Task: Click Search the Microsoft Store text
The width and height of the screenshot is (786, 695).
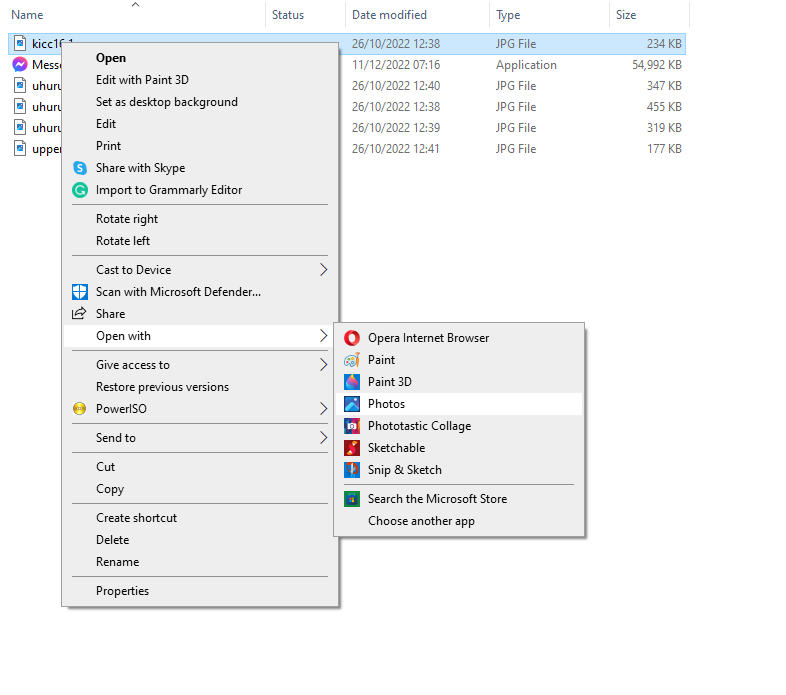Action: click(437, 499)
